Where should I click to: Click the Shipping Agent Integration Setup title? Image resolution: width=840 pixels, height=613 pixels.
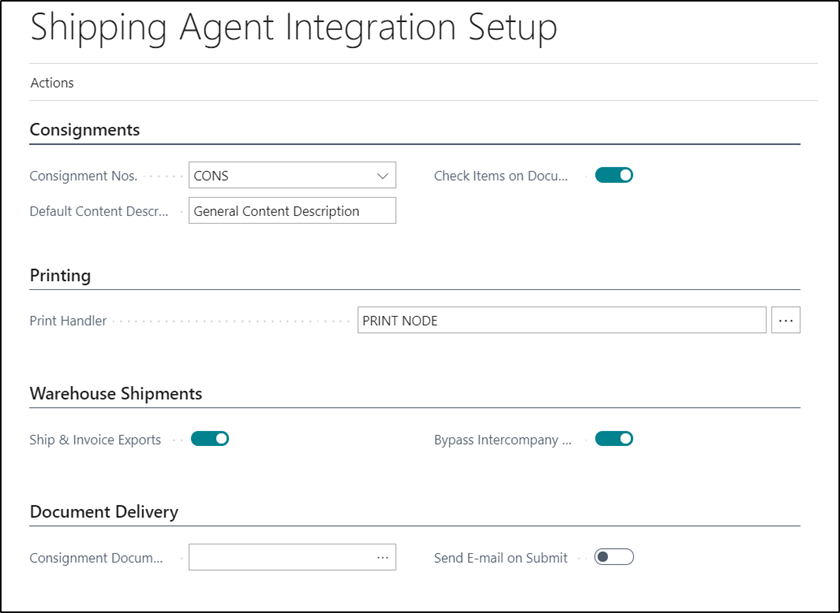(x=294, y=27)
